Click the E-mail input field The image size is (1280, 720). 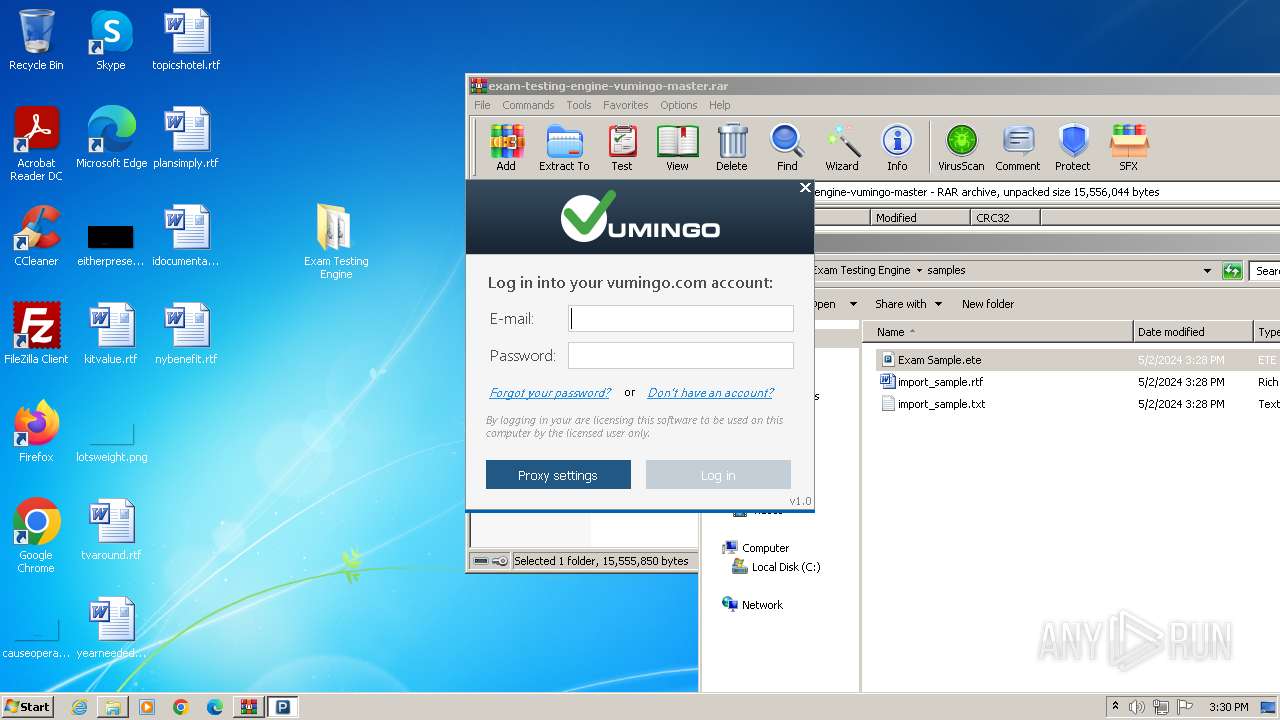(x=681, y=318)
